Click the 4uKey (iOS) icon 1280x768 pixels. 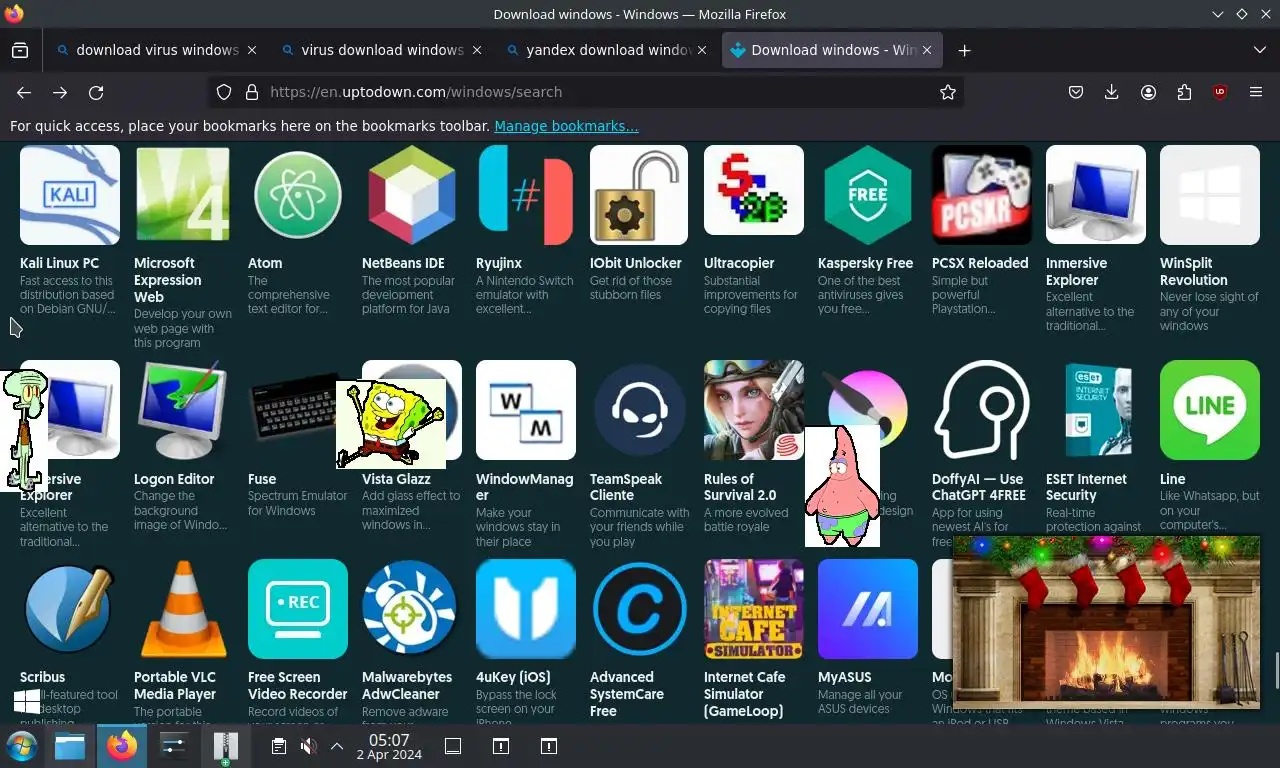(526, 609)
